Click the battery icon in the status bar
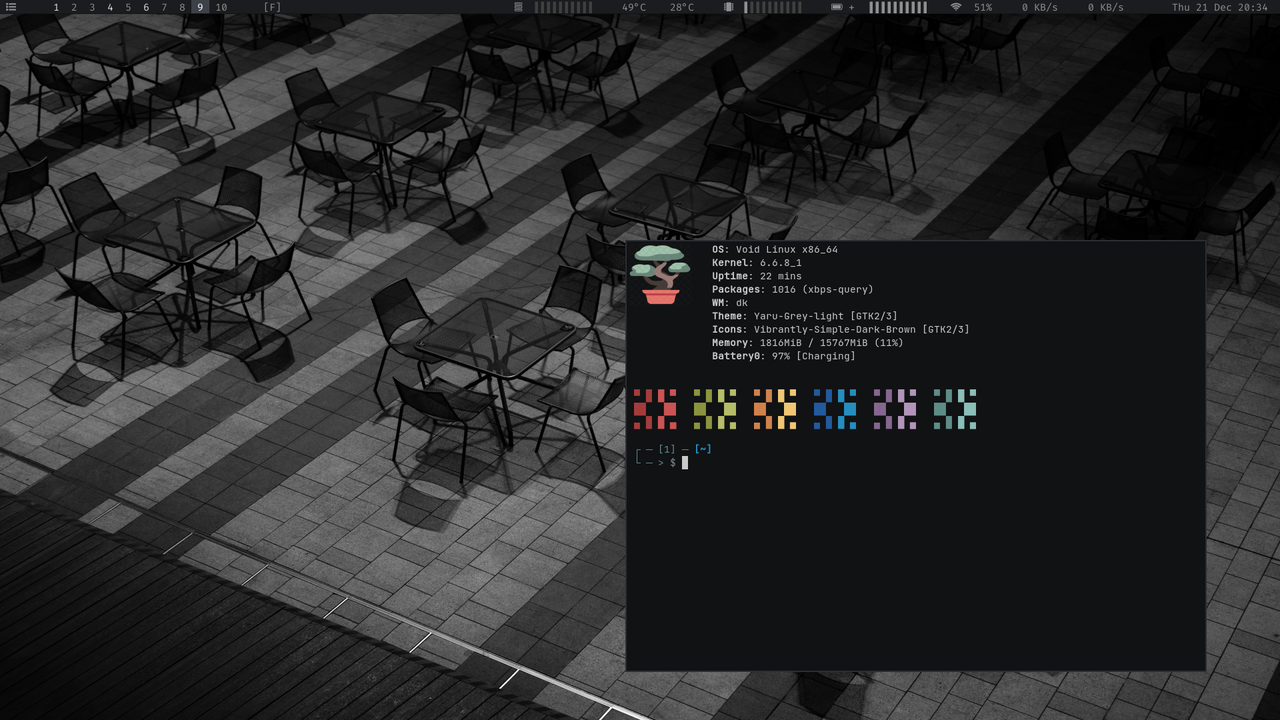 (837, 7)
